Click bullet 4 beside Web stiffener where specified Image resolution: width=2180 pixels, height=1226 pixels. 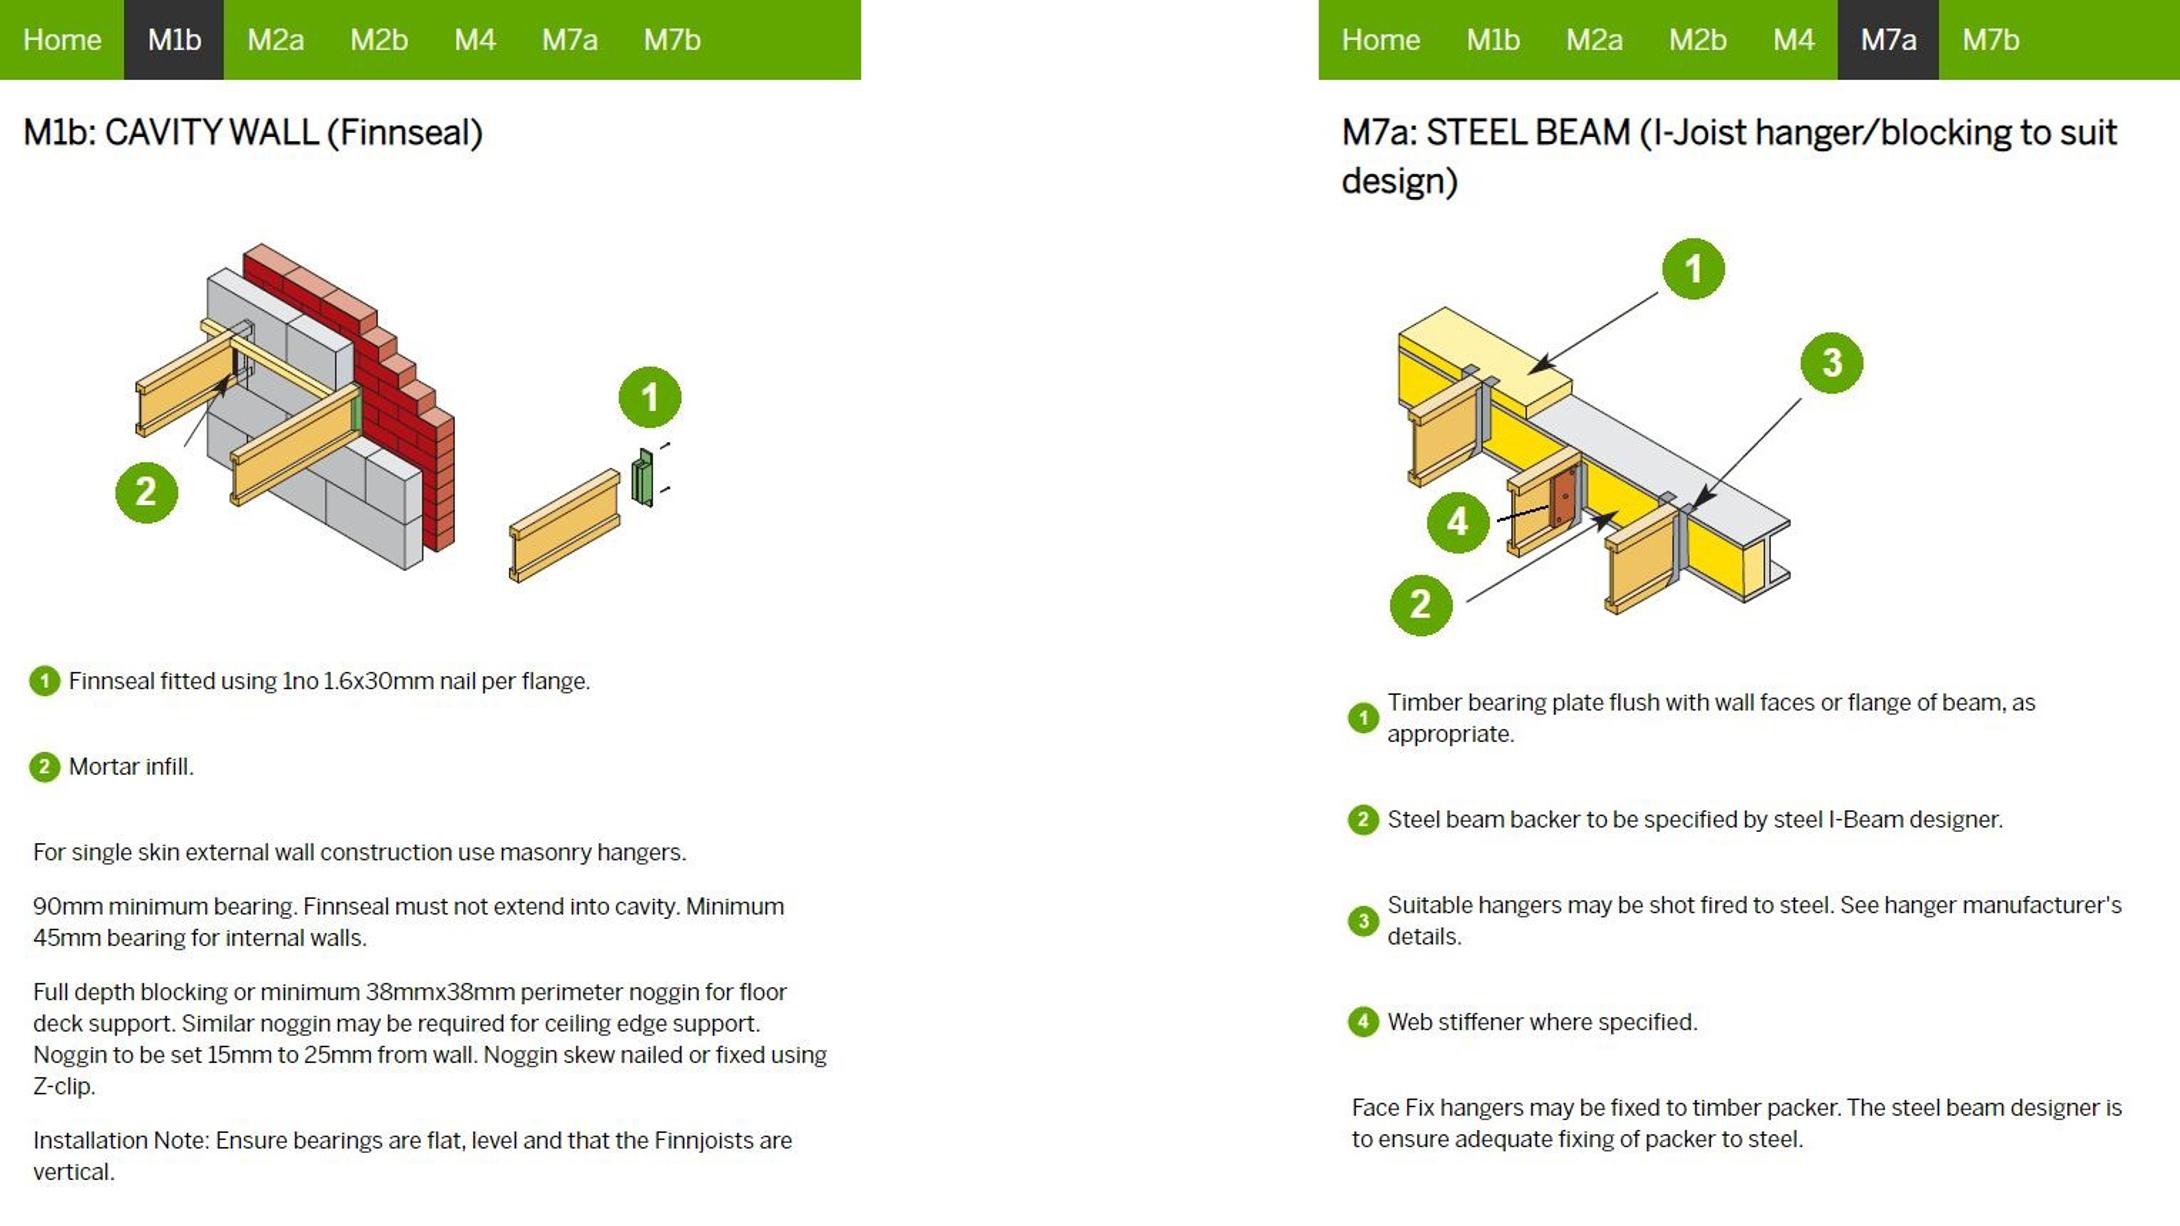tap(1362, 1022)
